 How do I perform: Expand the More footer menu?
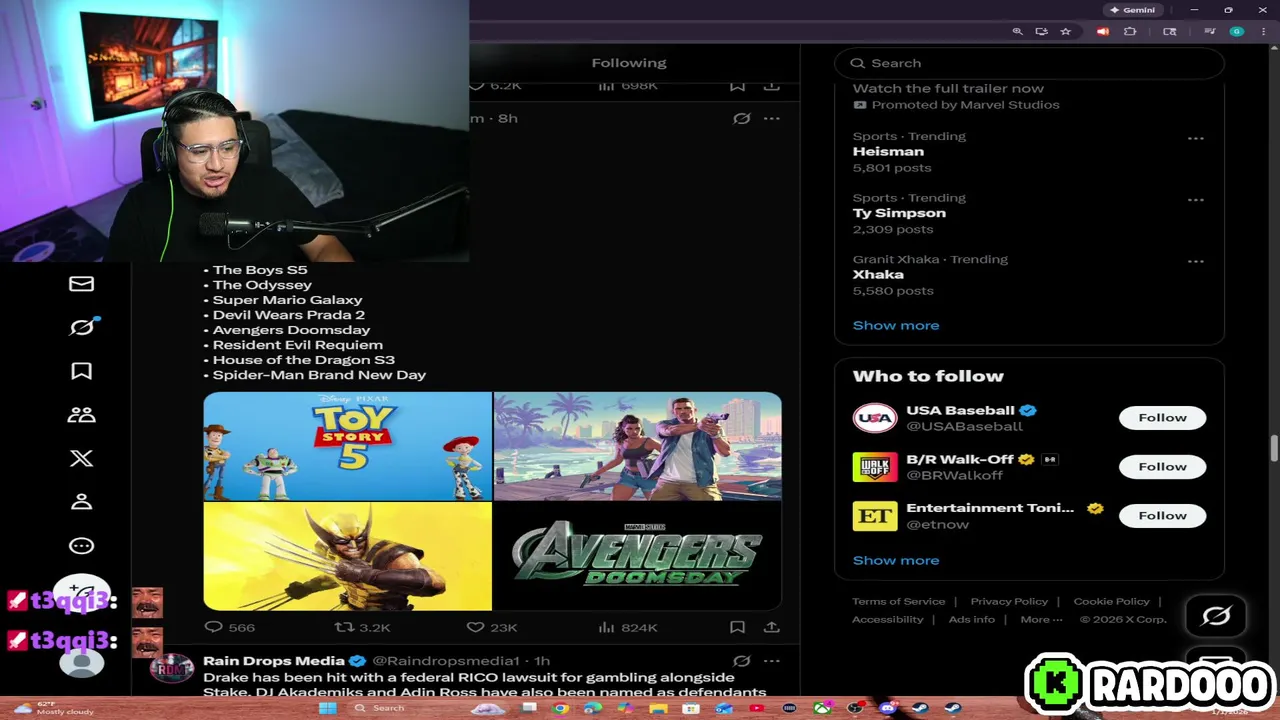pos(1041,619)
